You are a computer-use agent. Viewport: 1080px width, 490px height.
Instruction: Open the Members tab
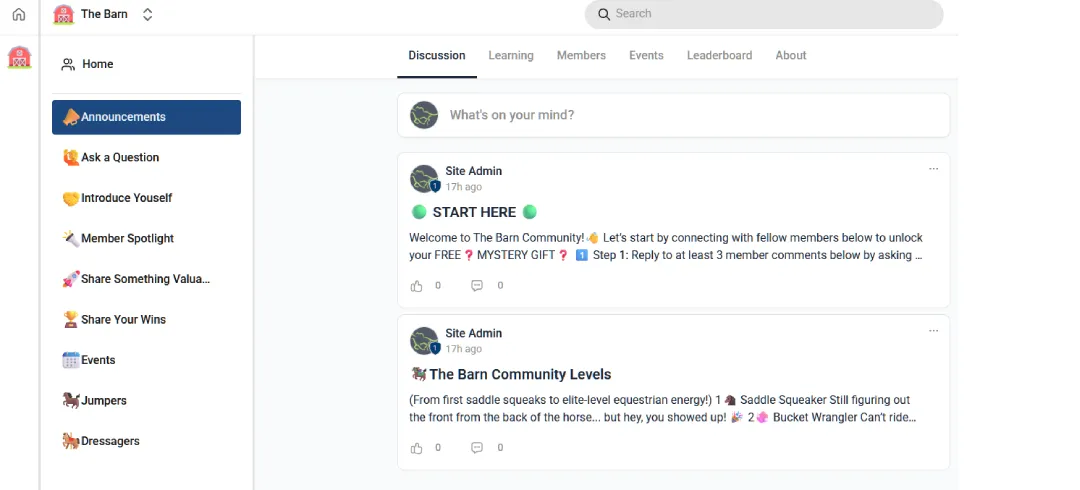point(581,55)
